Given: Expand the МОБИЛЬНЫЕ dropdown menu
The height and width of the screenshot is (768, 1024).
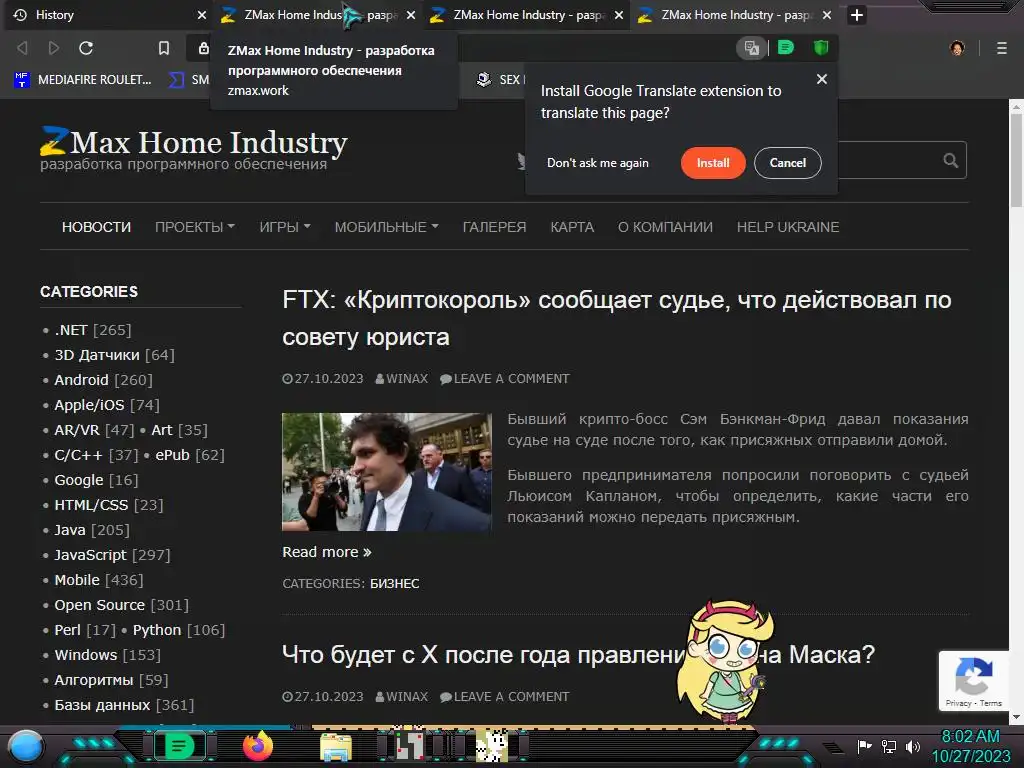Looking at the screenshot, I should pos(387,227).
